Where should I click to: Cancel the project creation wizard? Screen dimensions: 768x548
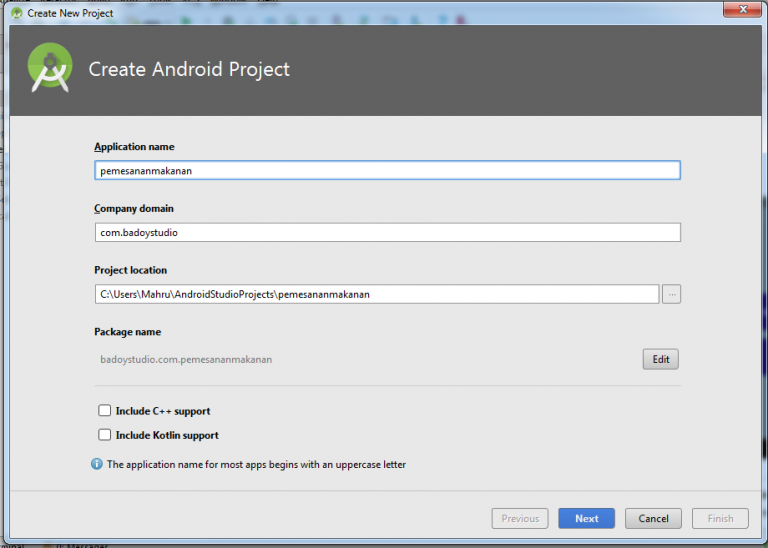(653, 518)
